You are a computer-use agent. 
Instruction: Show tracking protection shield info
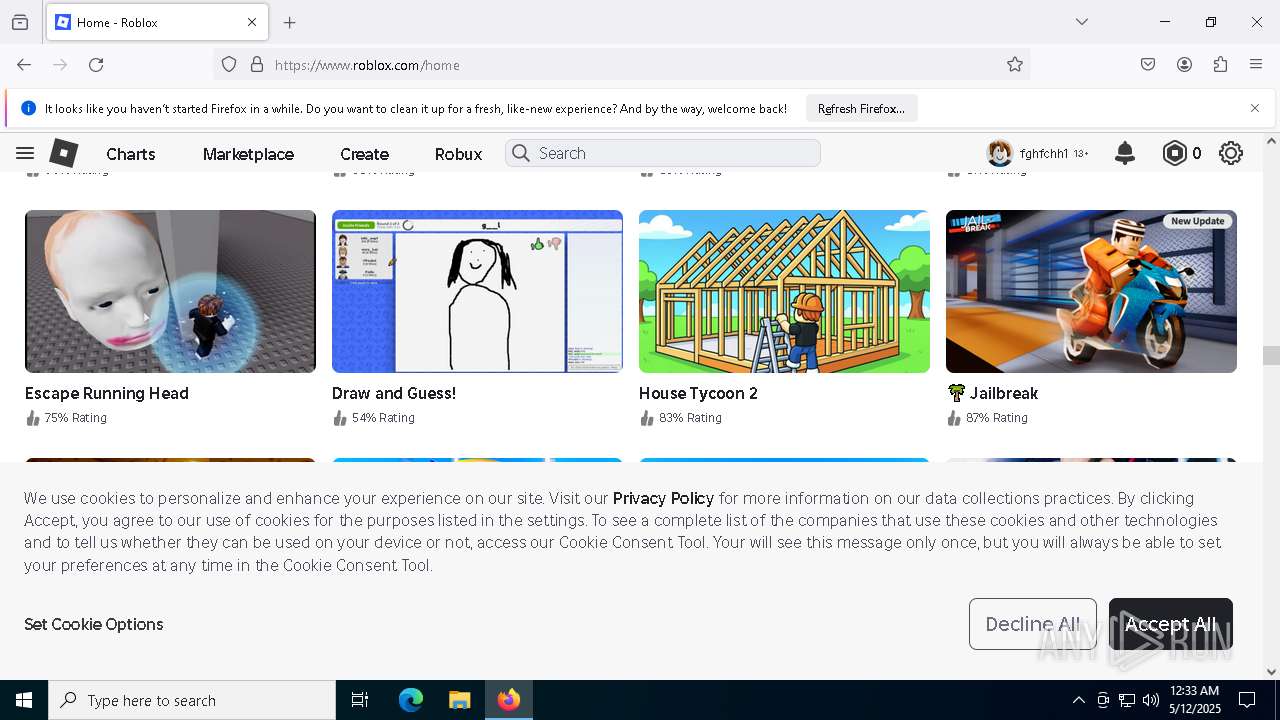tap(229, 64)
